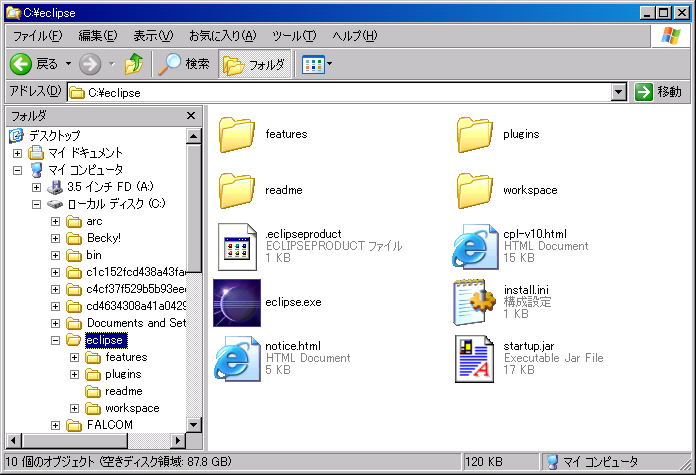Select the .eclipseproduct file icon
Screen dimensions: 696x475
point(237,247)
